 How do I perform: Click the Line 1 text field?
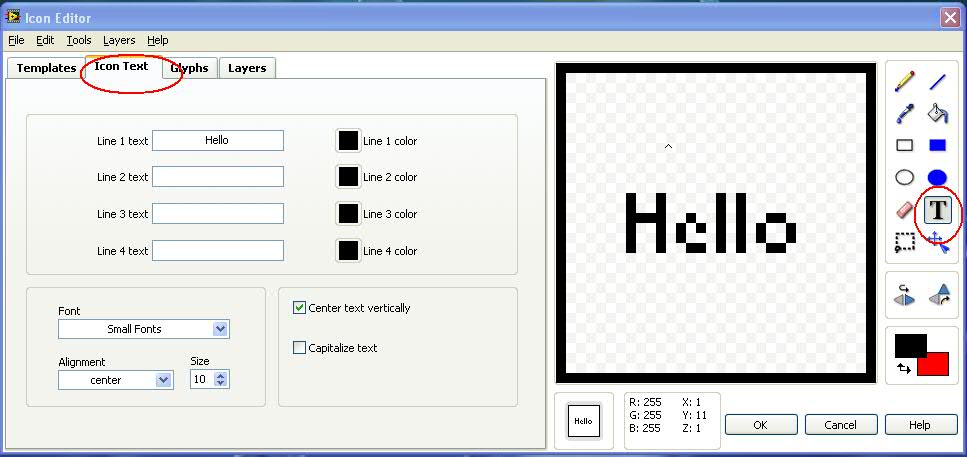218,141
